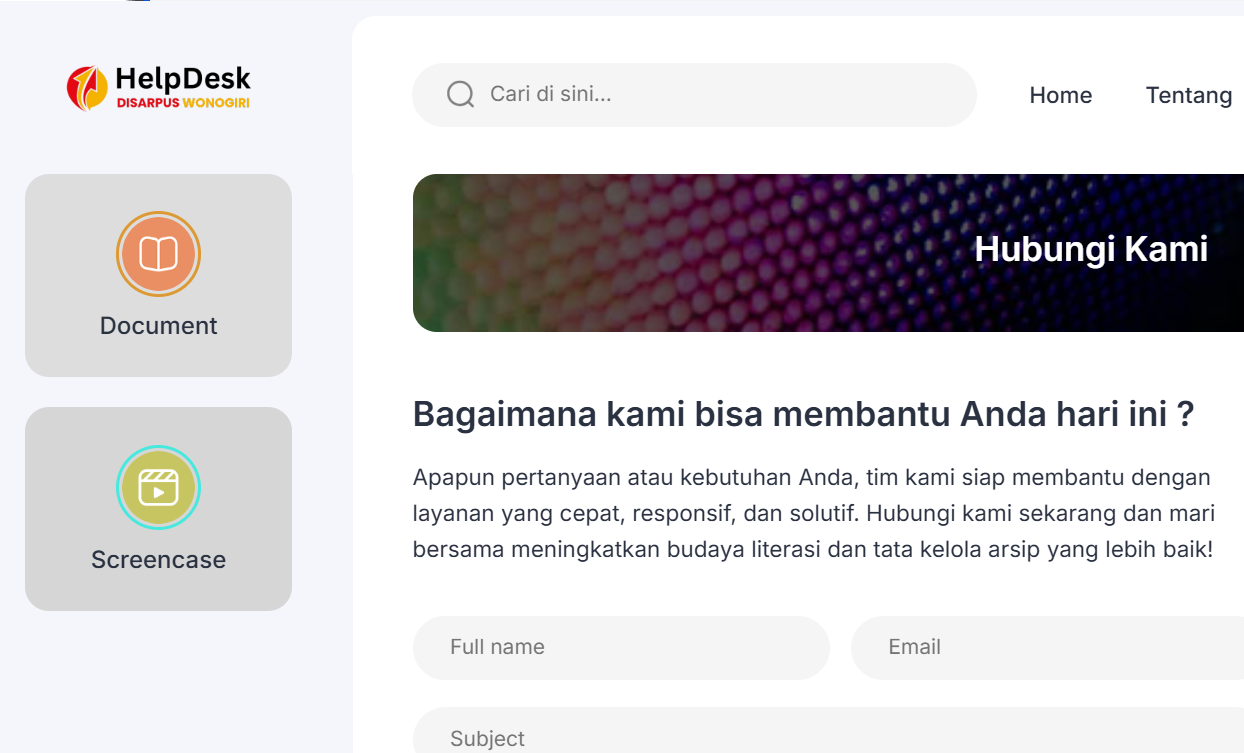The image size is (1244, 753).
Task: Click the HelpDesk flame logo emblem
Action: point(87,87)
